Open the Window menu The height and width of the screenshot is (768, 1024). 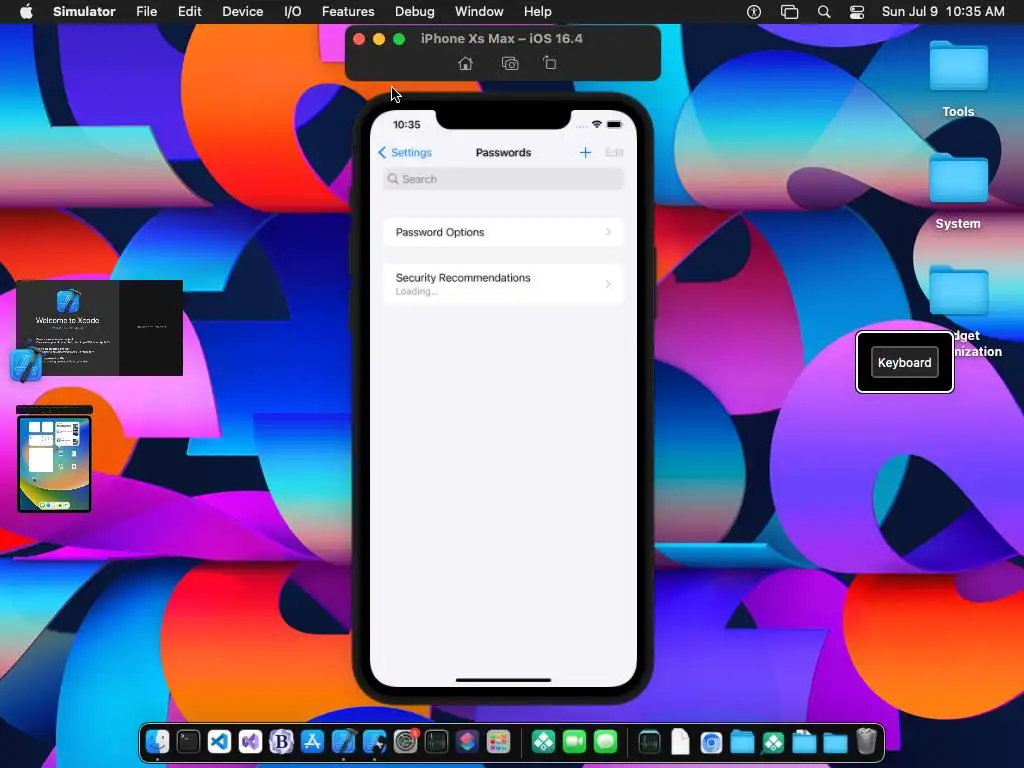click(479, 11)
